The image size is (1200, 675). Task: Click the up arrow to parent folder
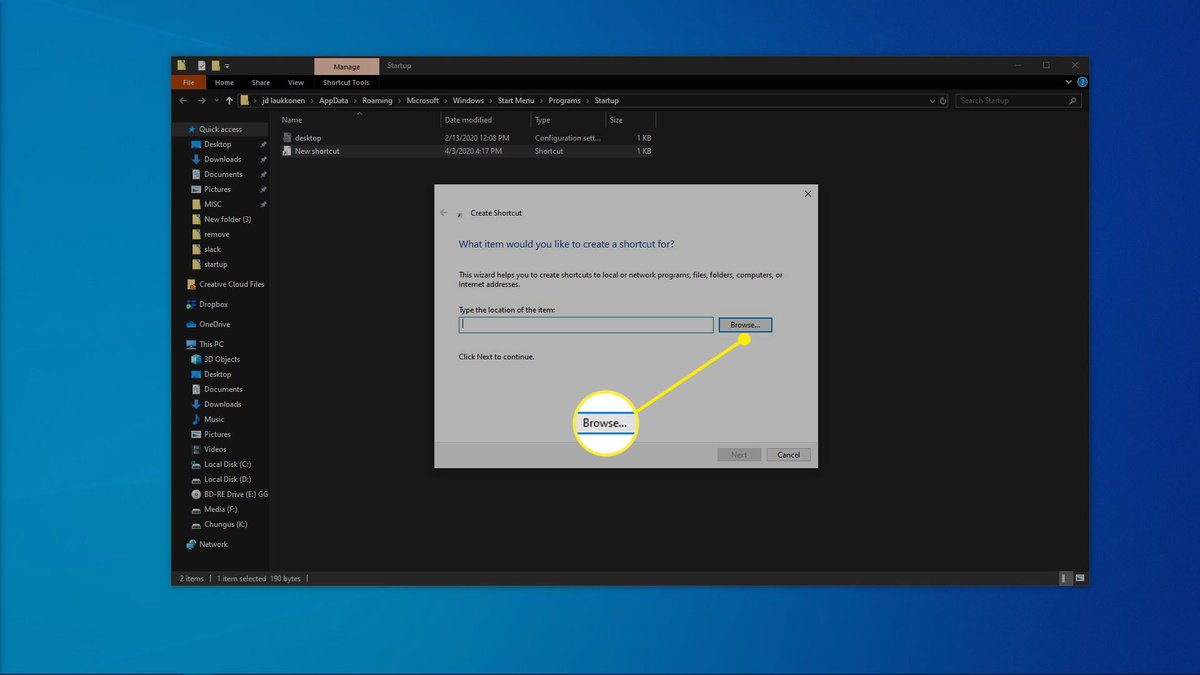(x=229, y=100)
